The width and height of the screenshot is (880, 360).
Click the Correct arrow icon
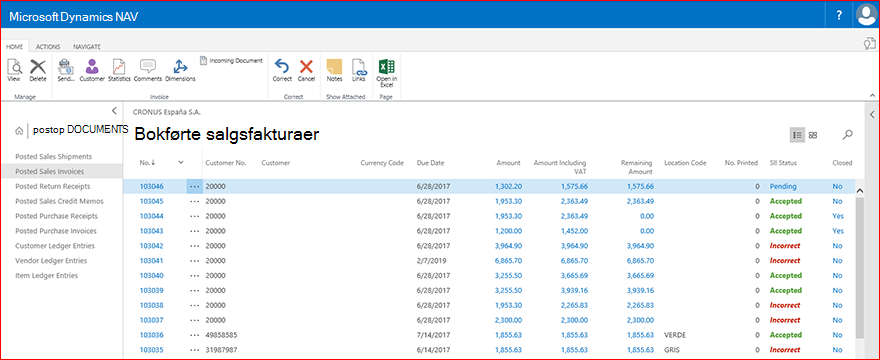coord(282,67)
